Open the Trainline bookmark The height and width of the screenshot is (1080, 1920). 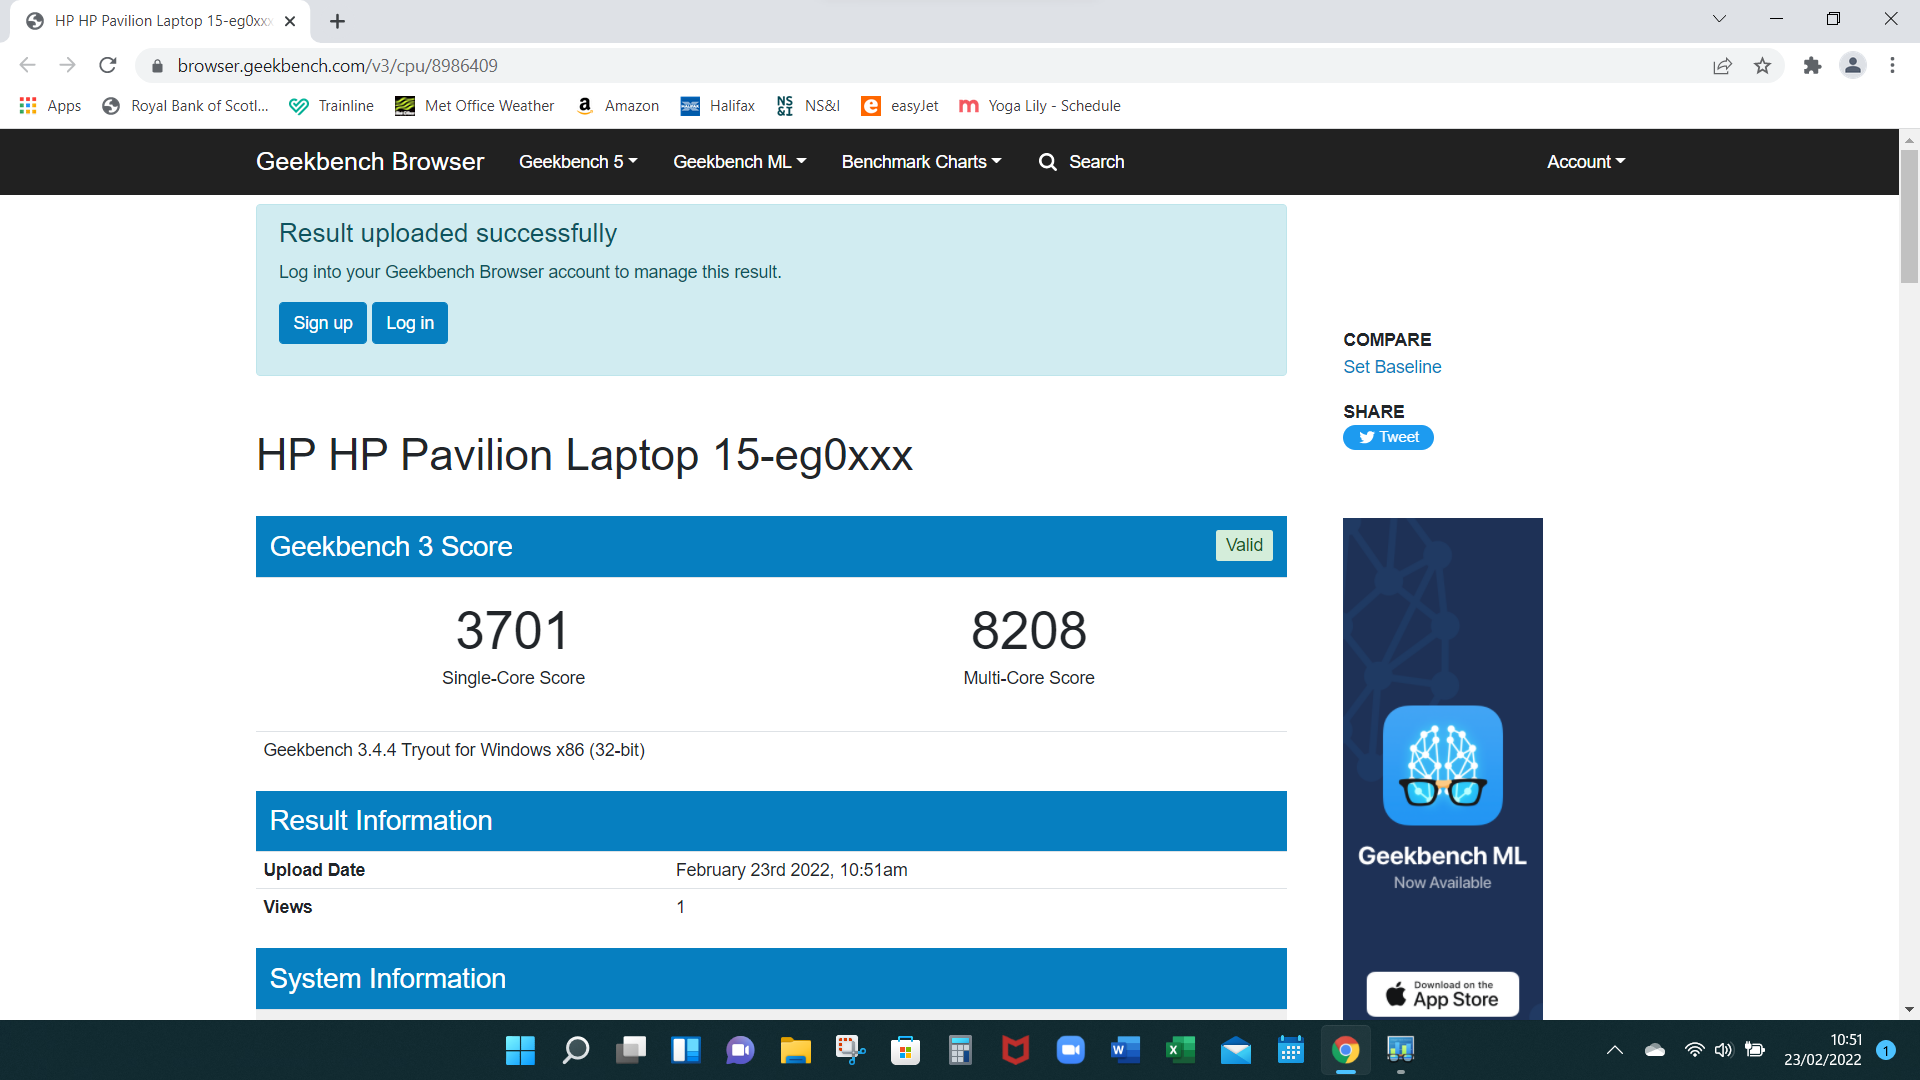coord(331,106)
